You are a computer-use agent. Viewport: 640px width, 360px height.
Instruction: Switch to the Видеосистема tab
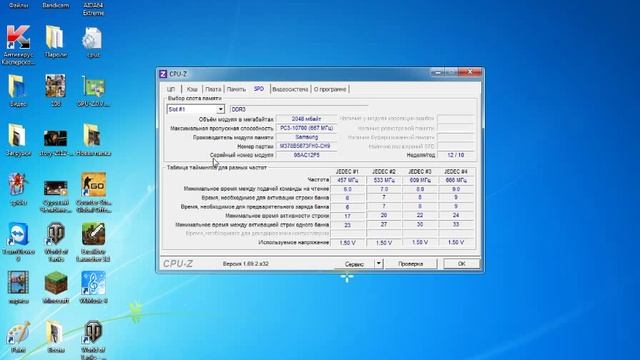coord(290,89)
